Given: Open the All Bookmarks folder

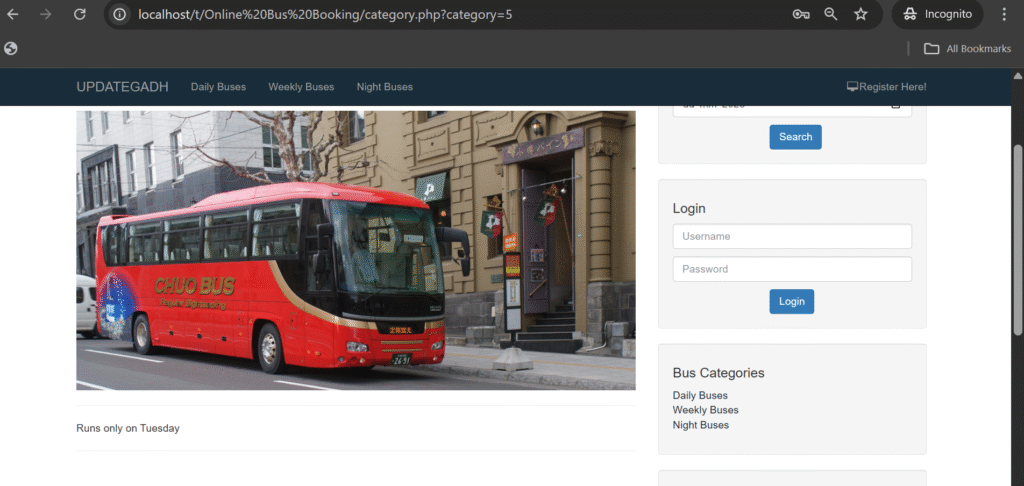Looking at the screenshot, I should [967, 48].
